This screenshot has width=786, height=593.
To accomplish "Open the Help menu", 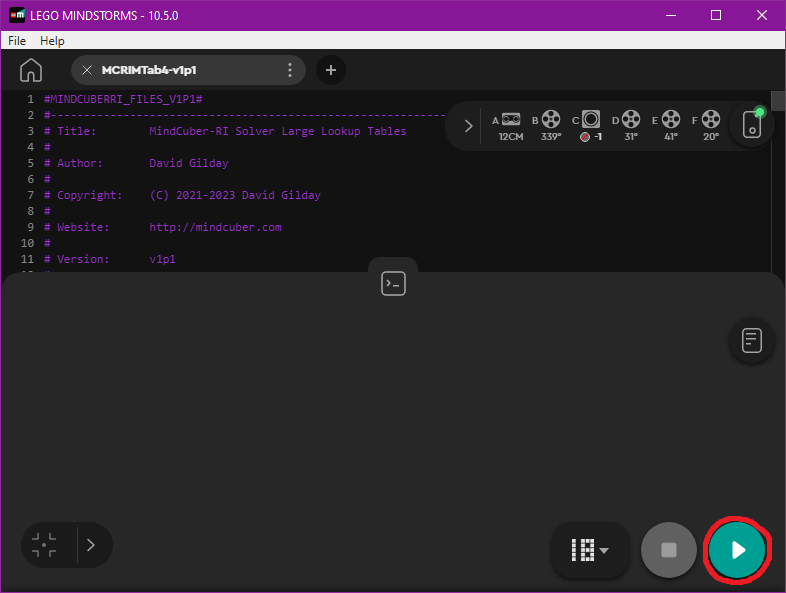I will pyautogui.click(x=52, y=41).
